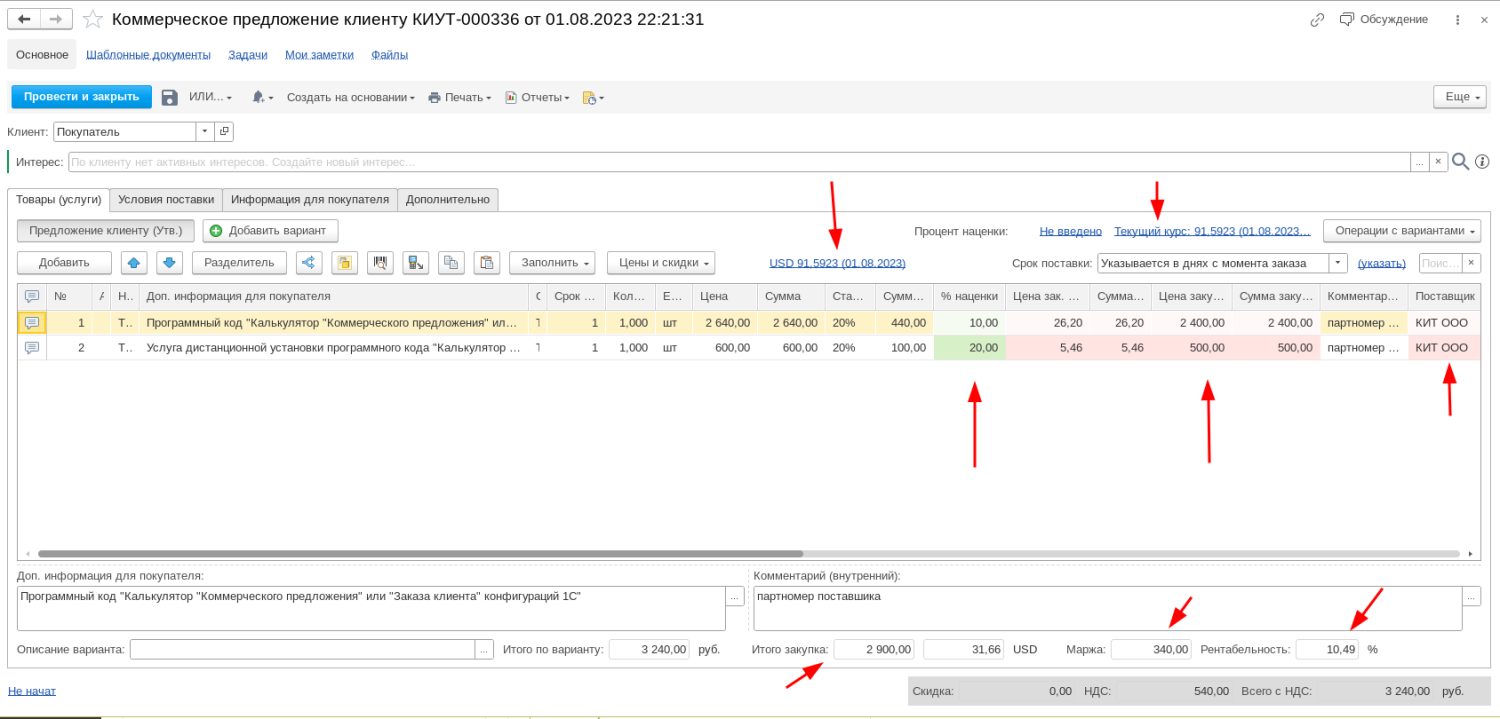Click the copy rows icon
1500x719 pixels.
tap(452, 262)
